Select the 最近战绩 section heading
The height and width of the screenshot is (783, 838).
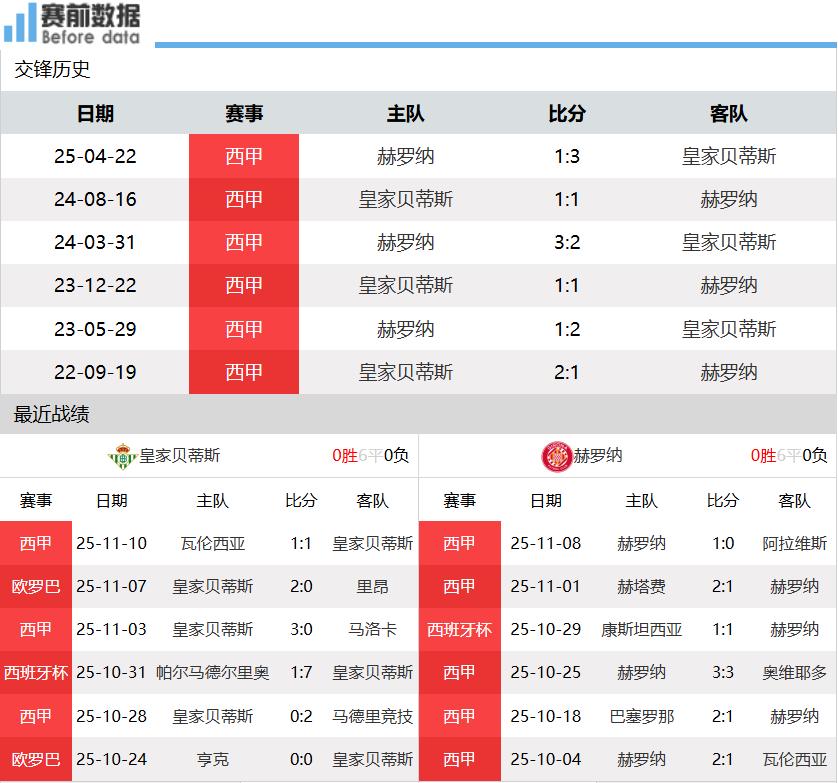(51, 414)
